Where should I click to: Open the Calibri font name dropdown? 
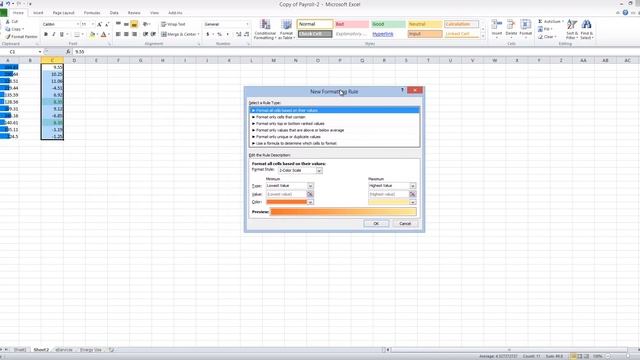coord(78,24)
